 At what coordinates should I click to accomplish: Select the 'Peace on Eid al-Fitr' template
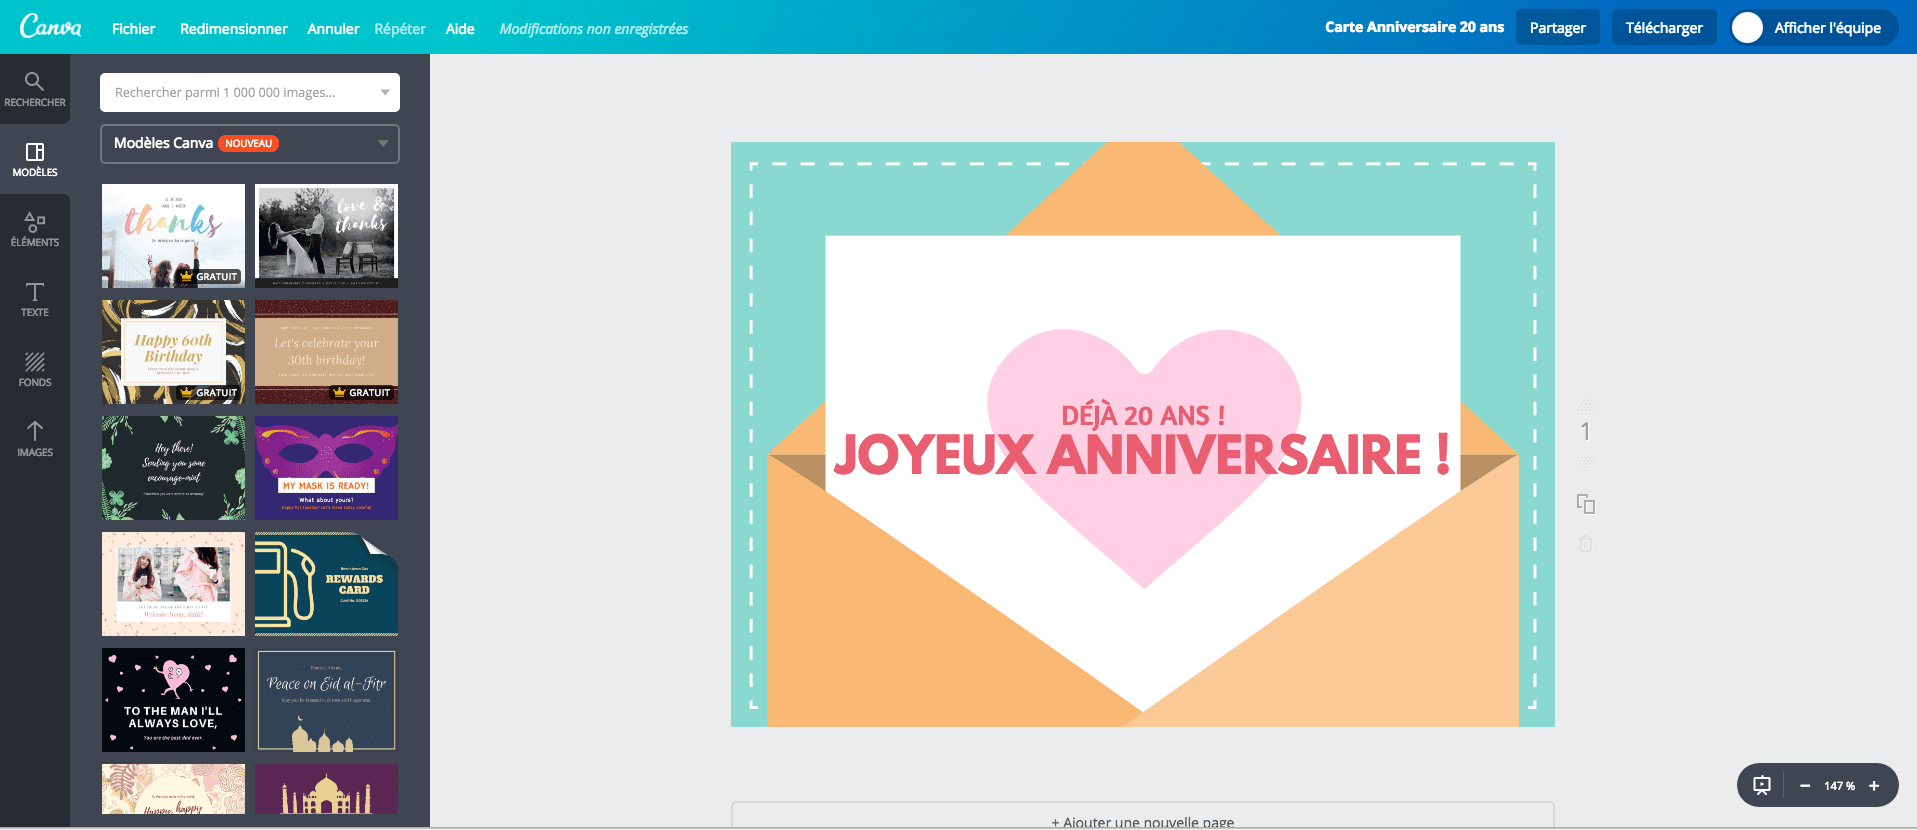point(326,700)
